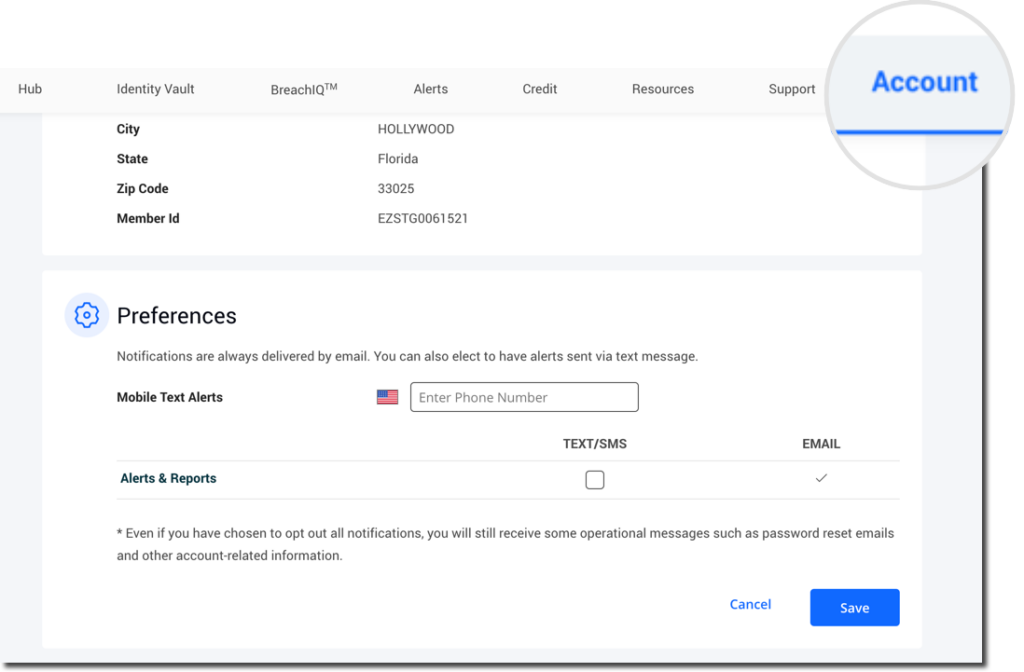The image size is (1024, 672).
Task: Click the Preferences gear icon
Action: [86, 314]
